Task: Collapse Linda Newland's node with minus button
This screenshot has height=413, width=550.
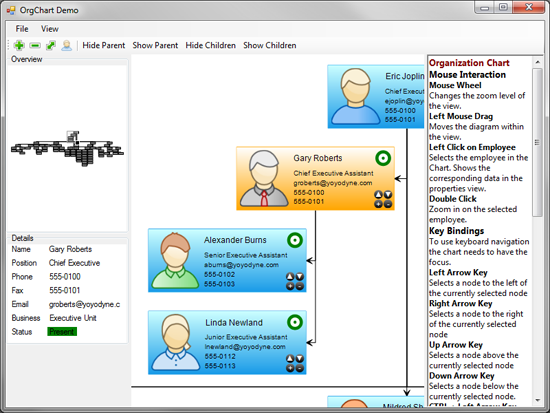Action: pyautogui.click(x=300, y=368)
